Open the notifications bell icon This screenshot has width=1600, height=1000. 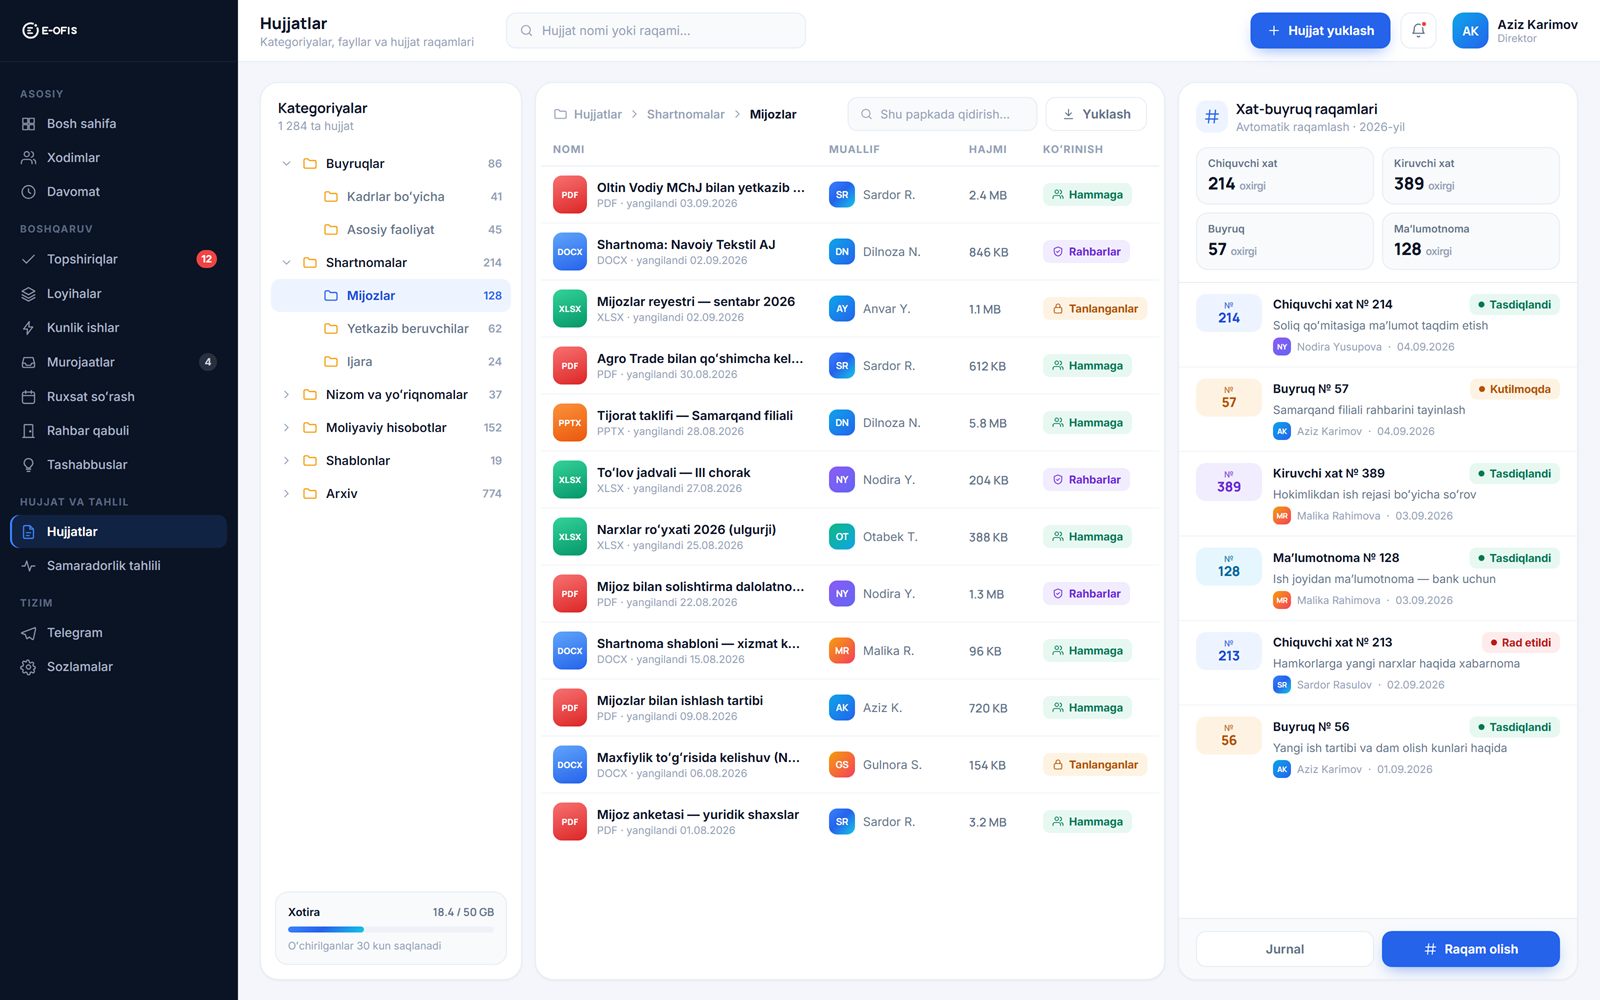(x=1418, y=31)
